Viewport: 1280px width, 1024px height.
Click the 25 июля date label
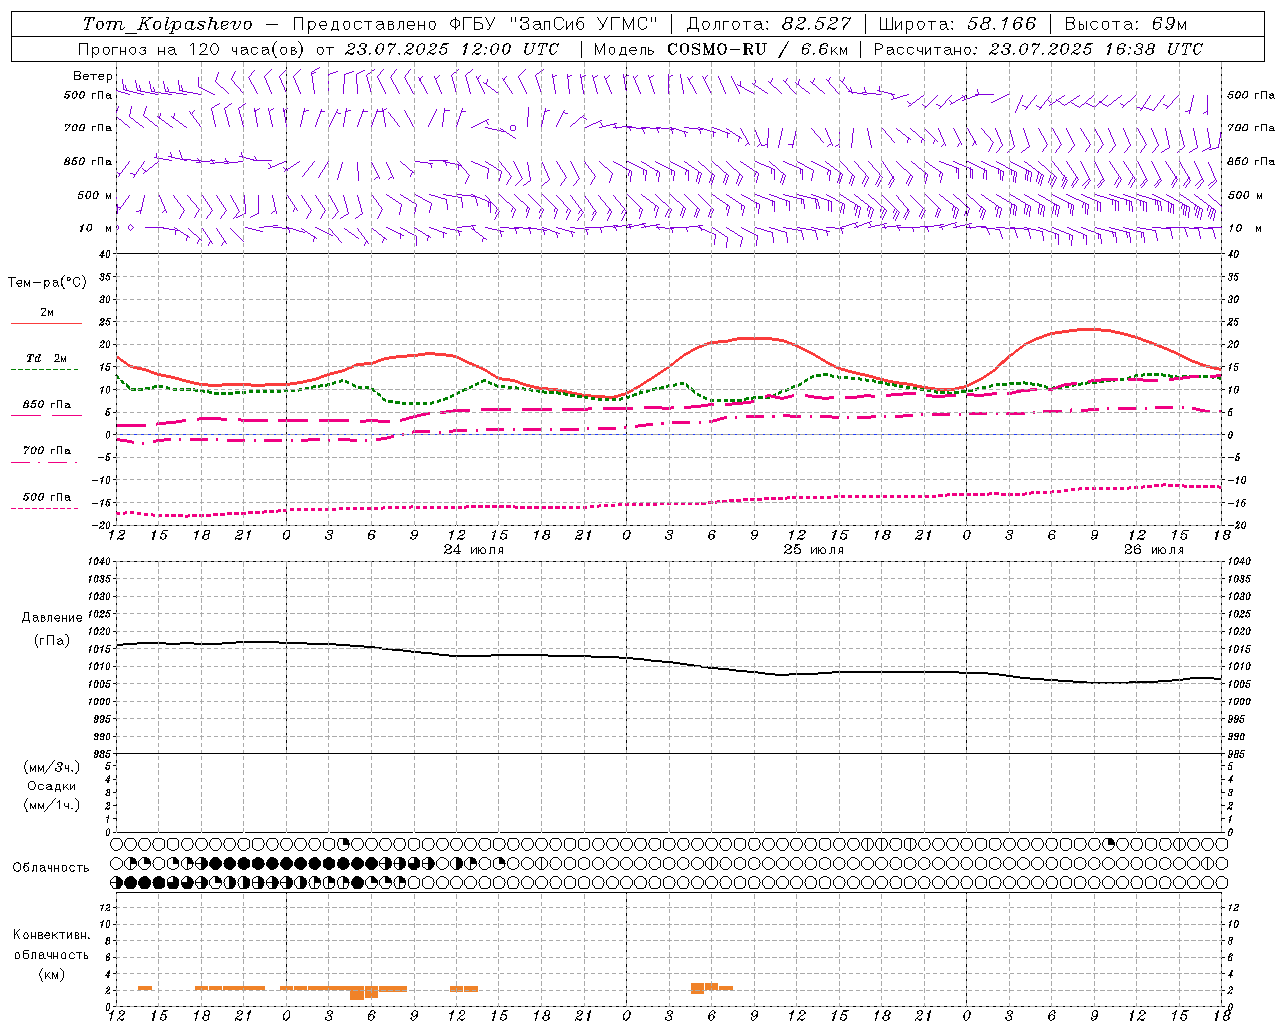pos(813,550)
